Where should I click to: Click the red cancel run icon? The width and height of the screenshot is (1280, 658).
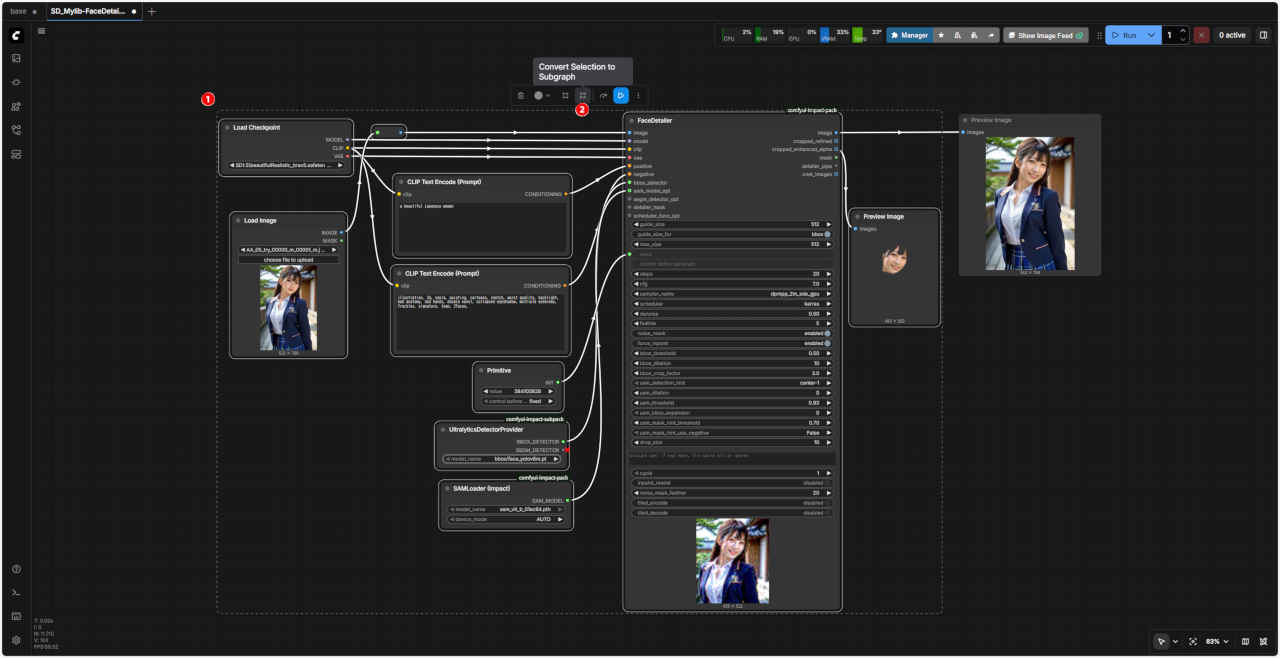tap(1201, 35)
